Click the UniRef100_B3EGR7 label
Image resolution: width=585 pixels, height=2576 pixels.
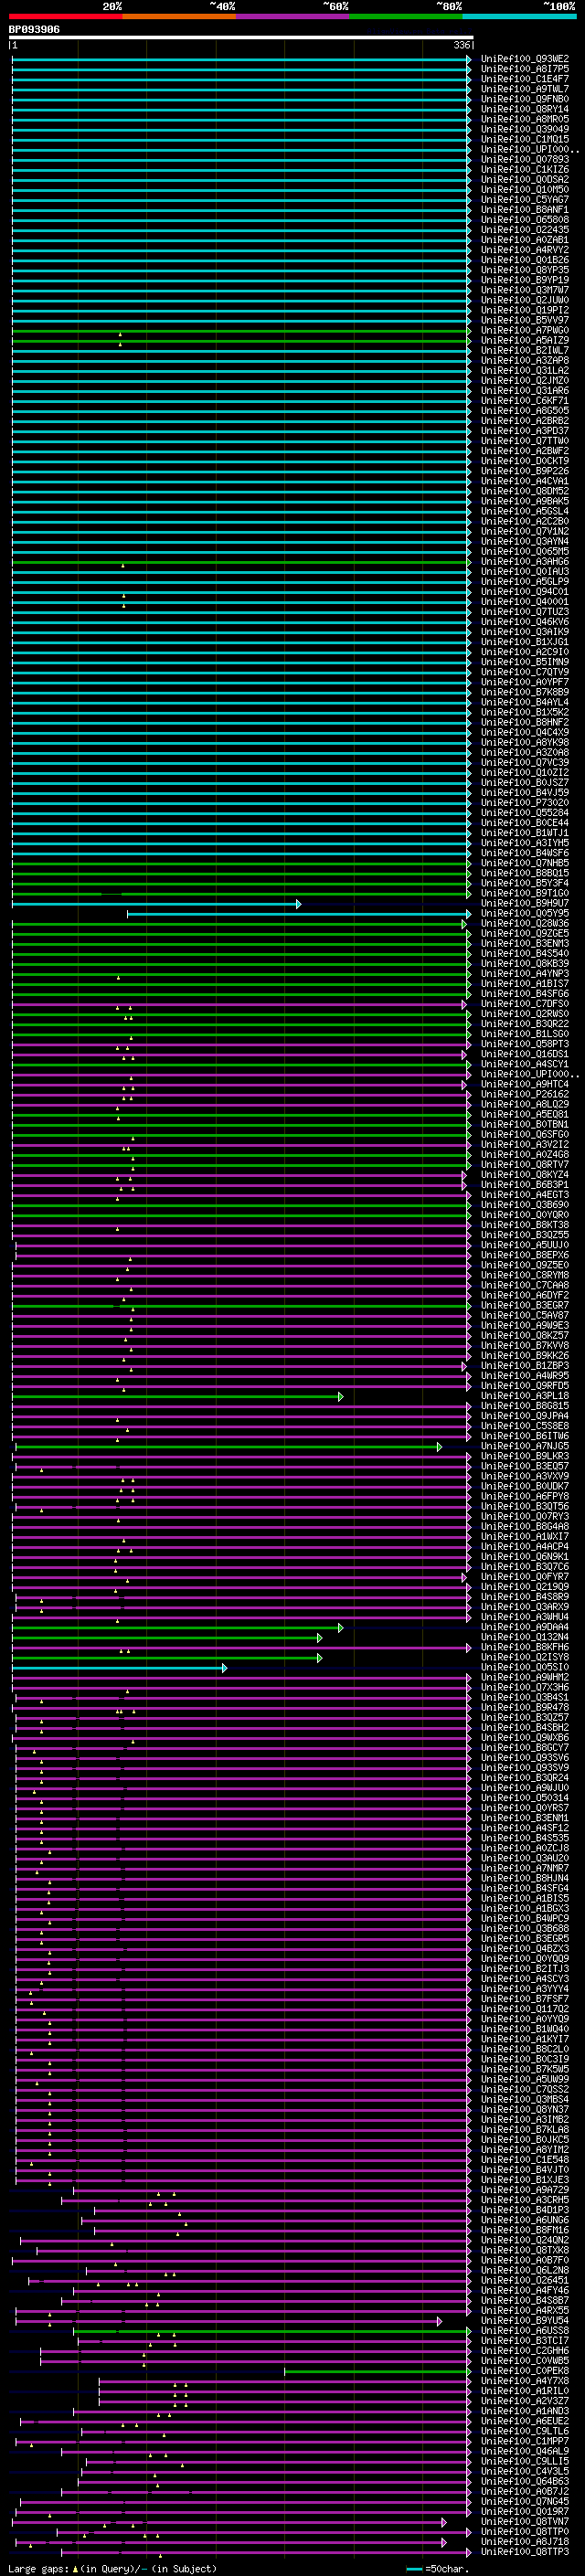tap(525, 1306)
